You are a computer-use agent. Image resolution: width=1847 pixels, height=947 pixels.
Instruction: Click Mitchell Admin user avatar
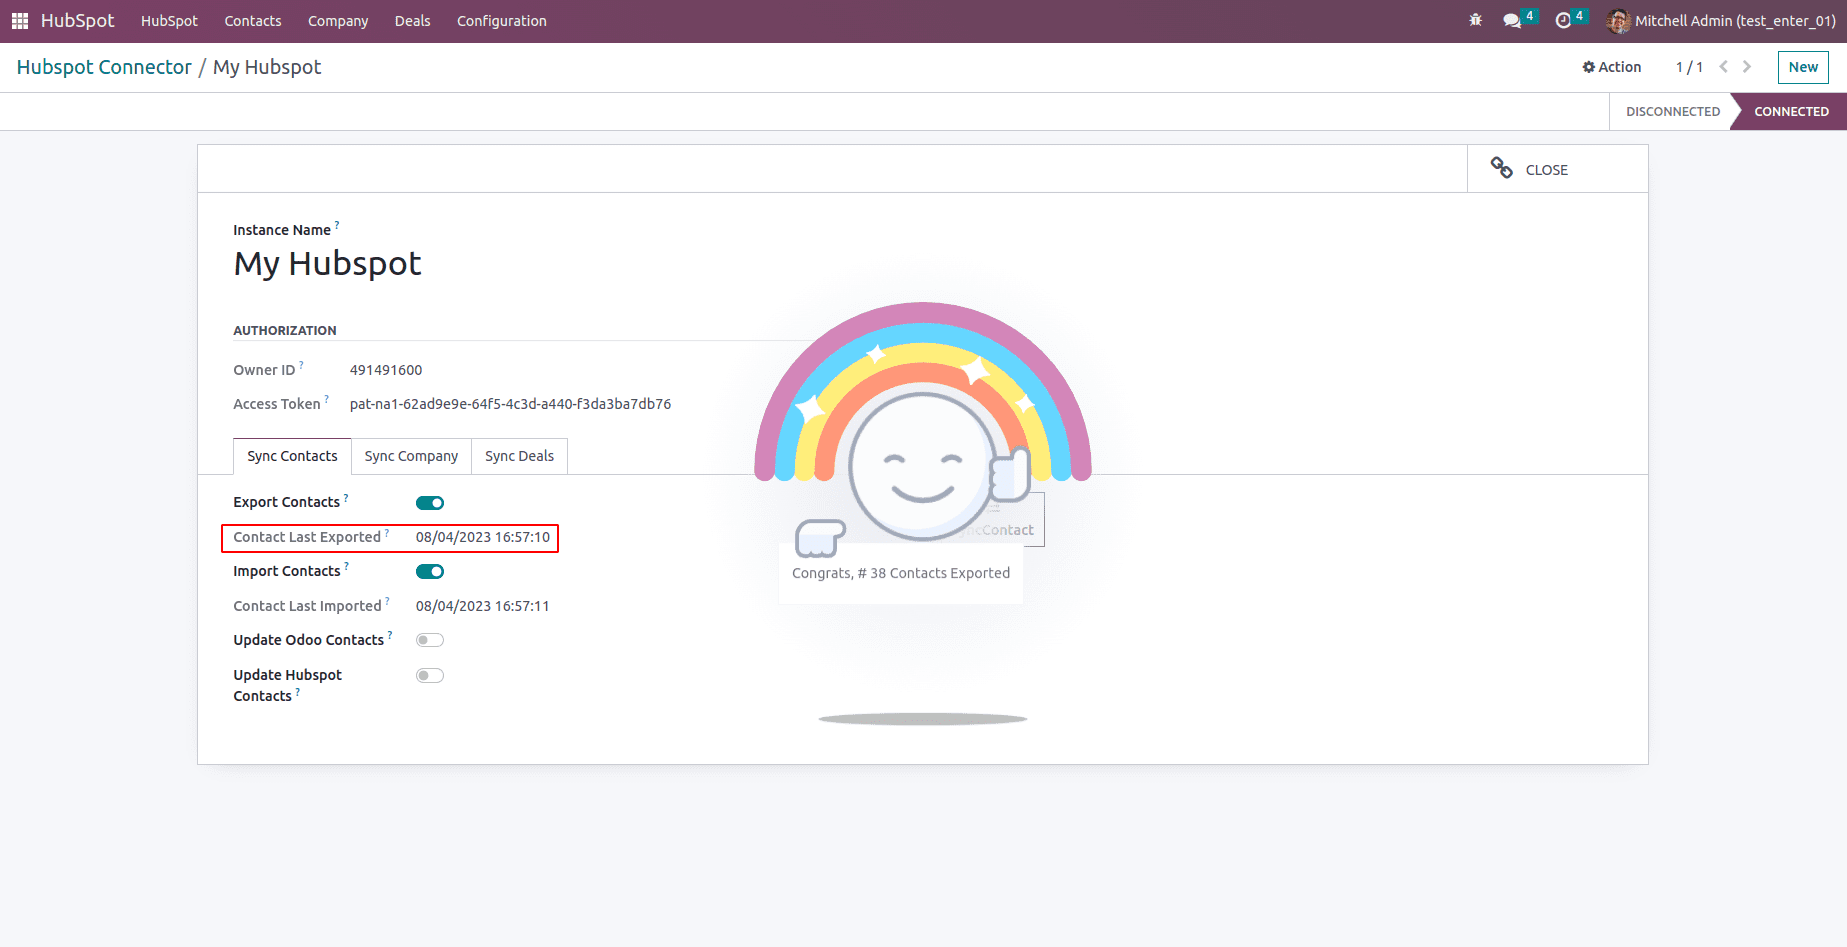[x=1618, y=21]
